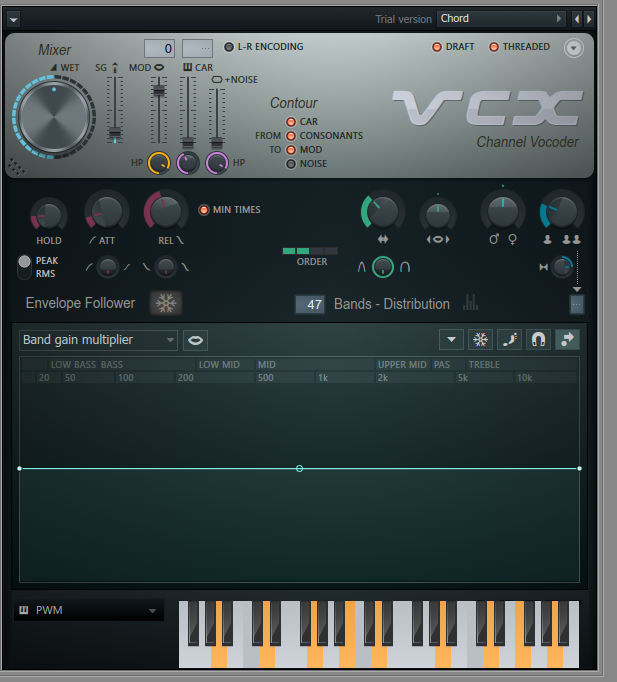The width and height of the screenshot is (617, 682).
Task: Go to next preset arrow
Action: pos(589,19)
